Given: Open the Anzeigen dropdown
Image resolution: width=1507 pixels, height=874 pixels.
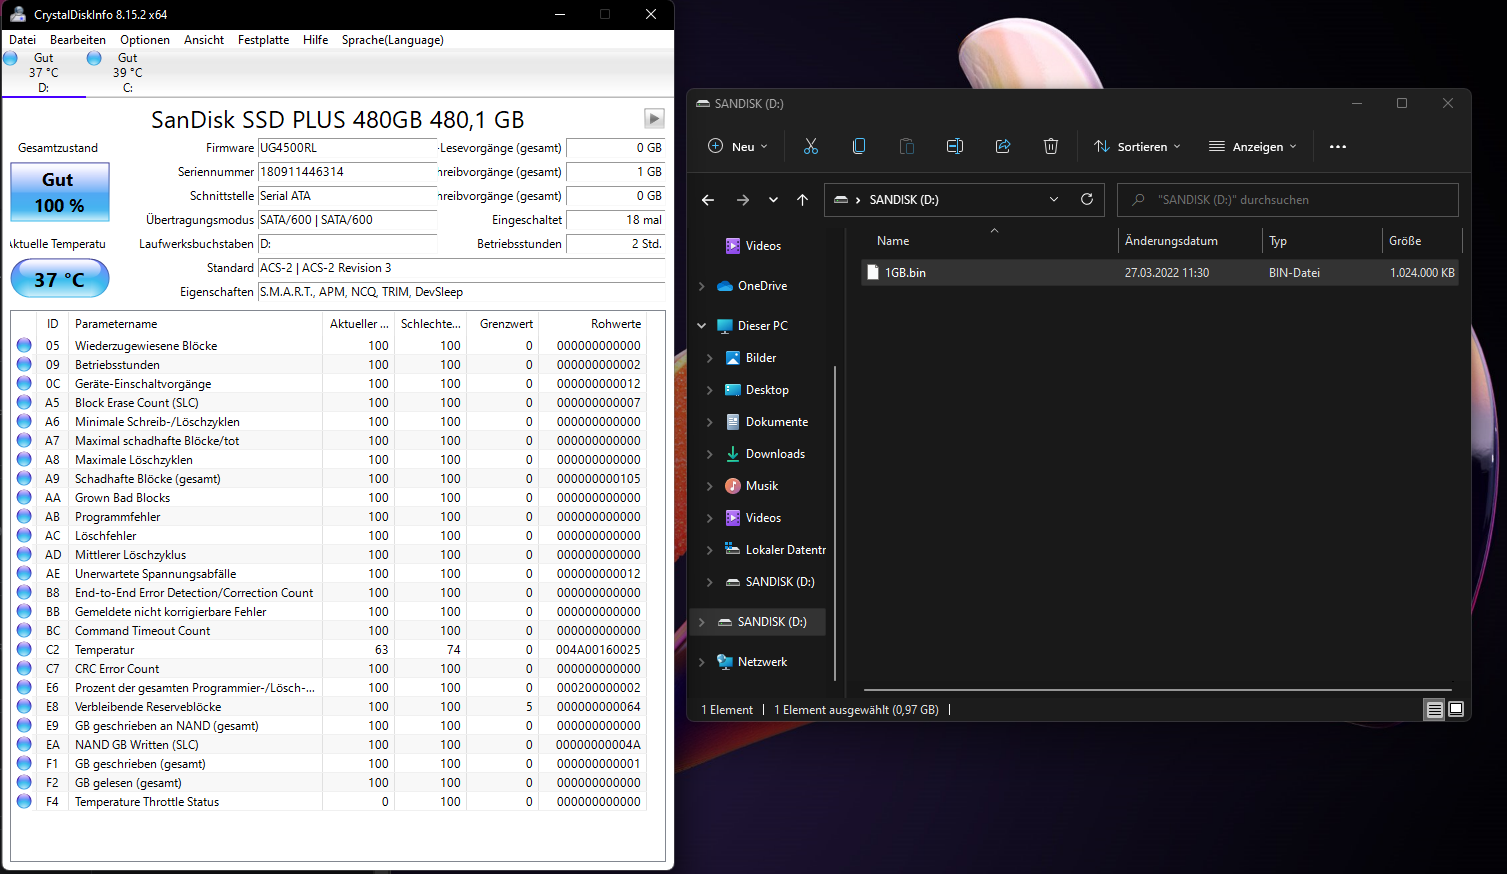Looking at the screenshot, I should [1253, 146].
